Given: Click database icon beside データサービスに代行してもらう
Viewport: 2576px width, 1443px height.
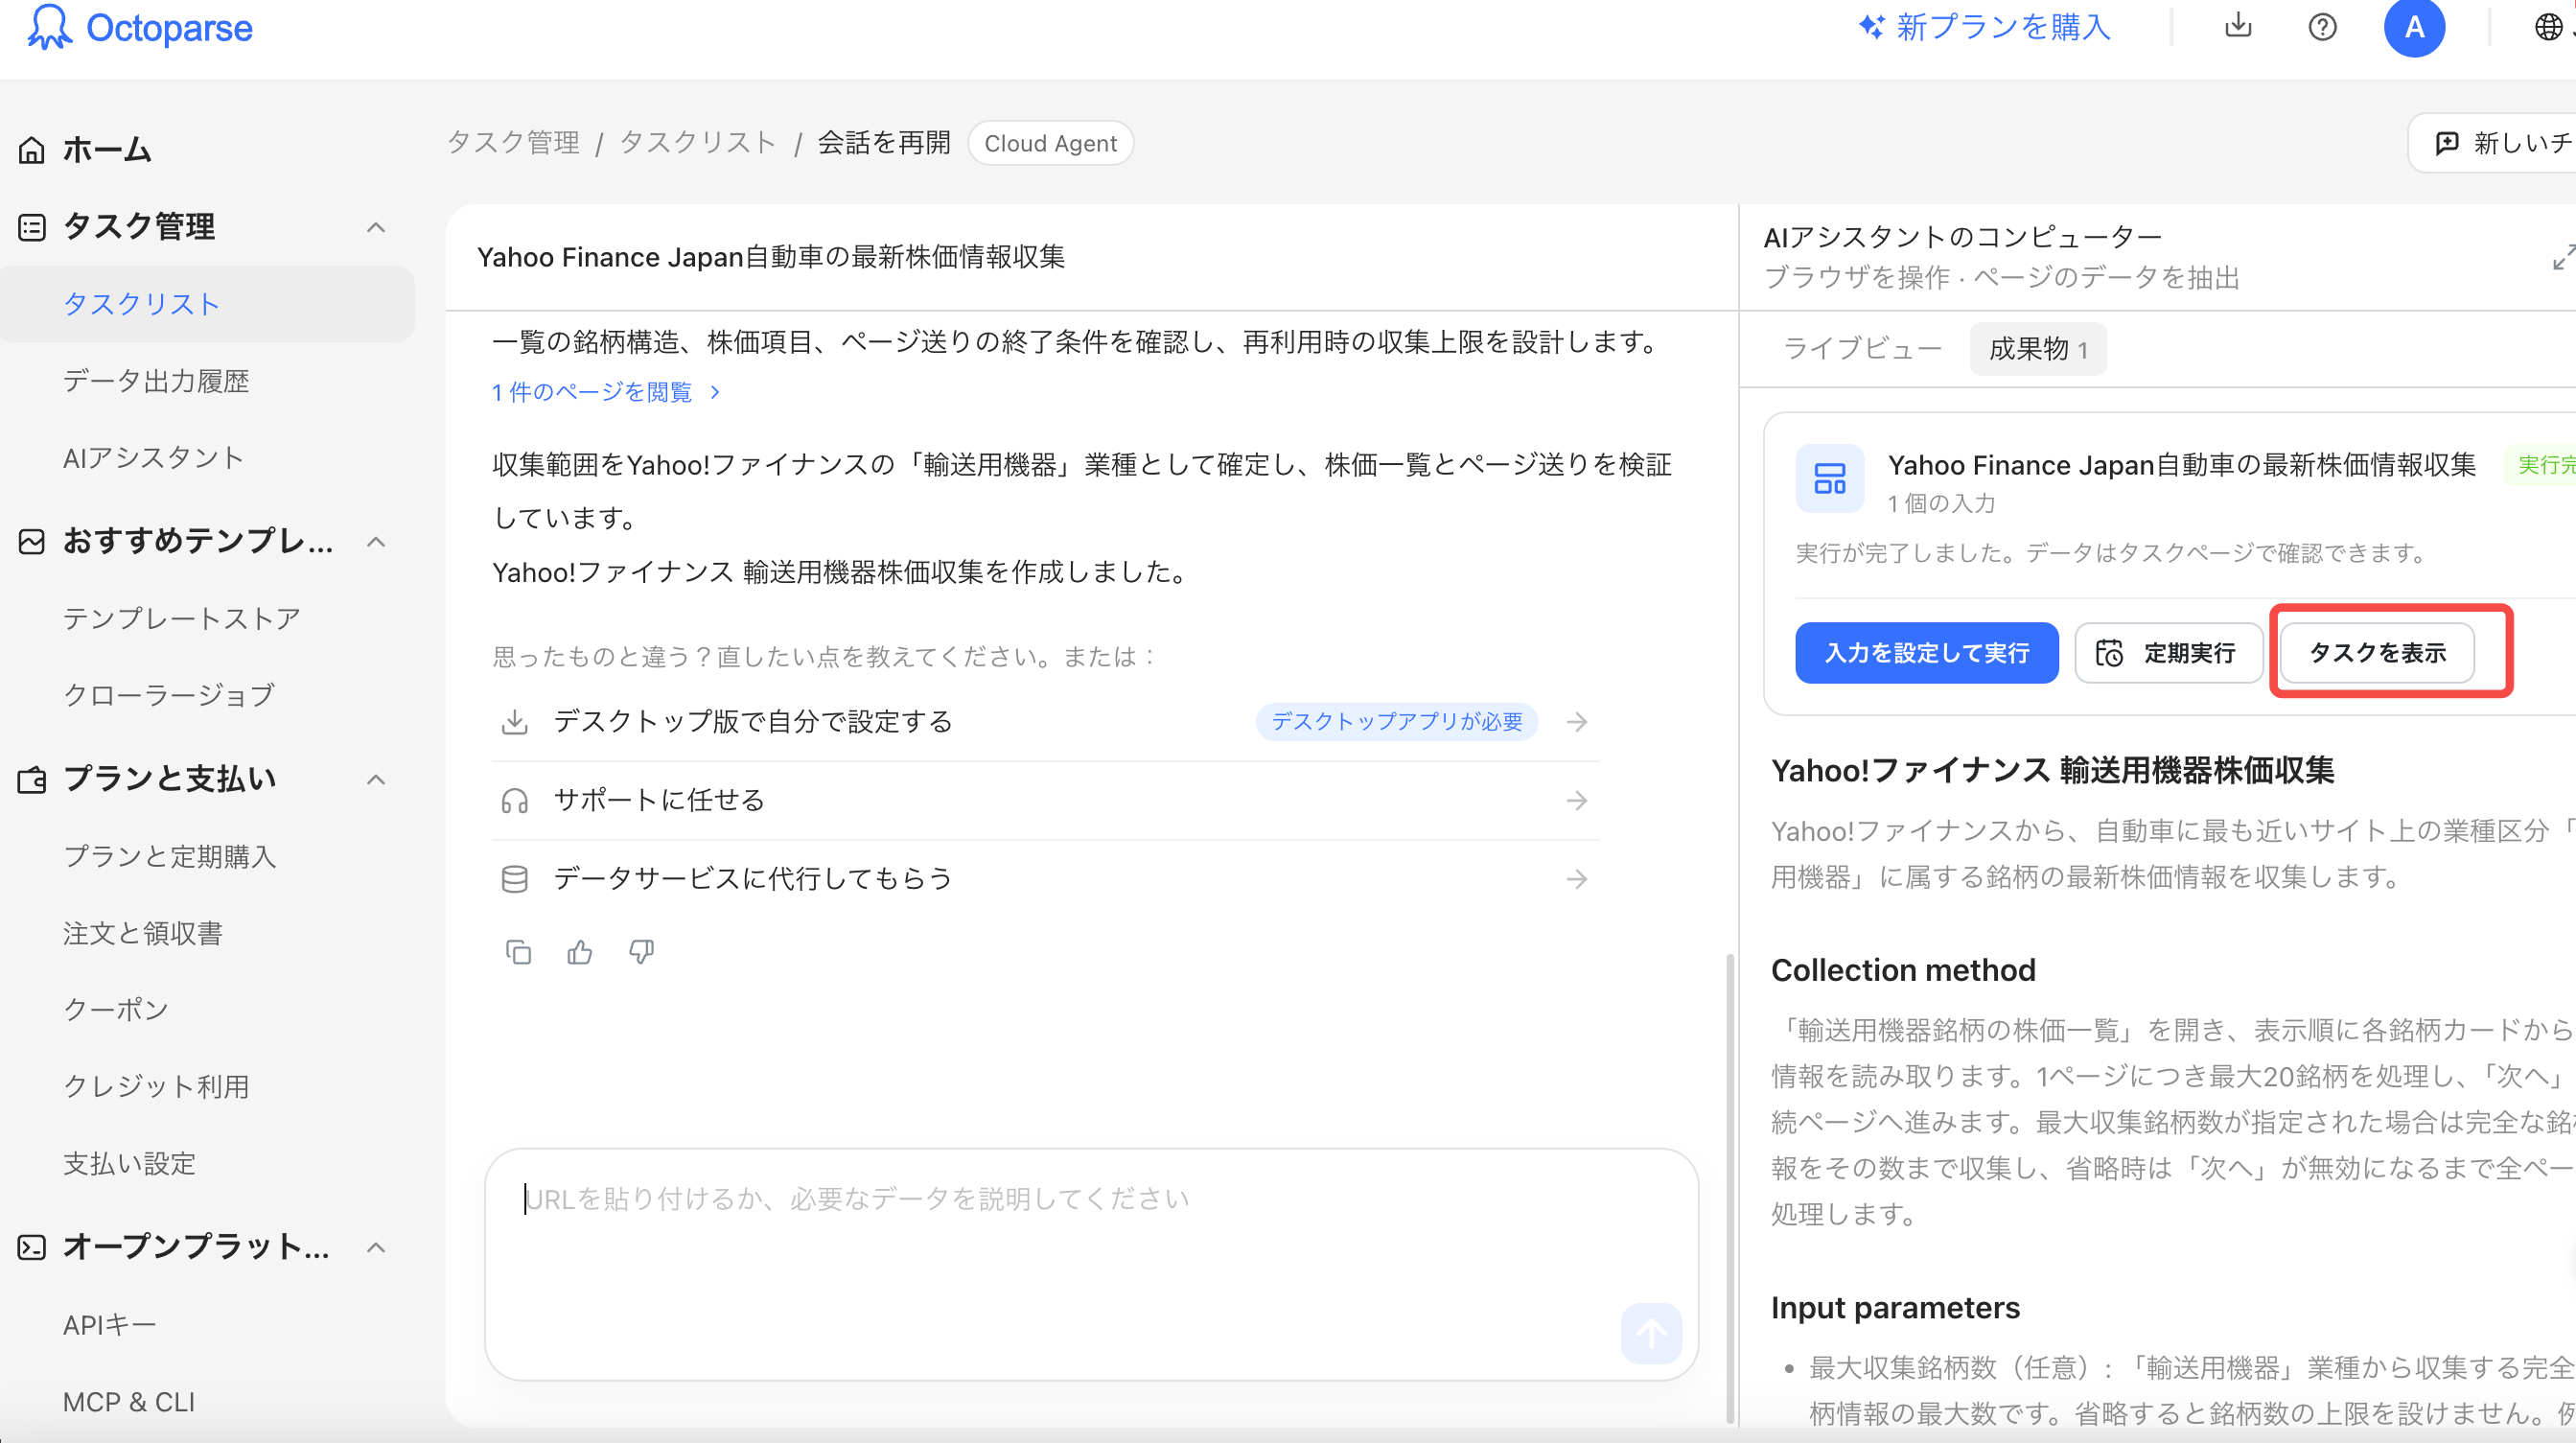Looking at the screenshot, I should pyautogui.click(x=514, y=879).
